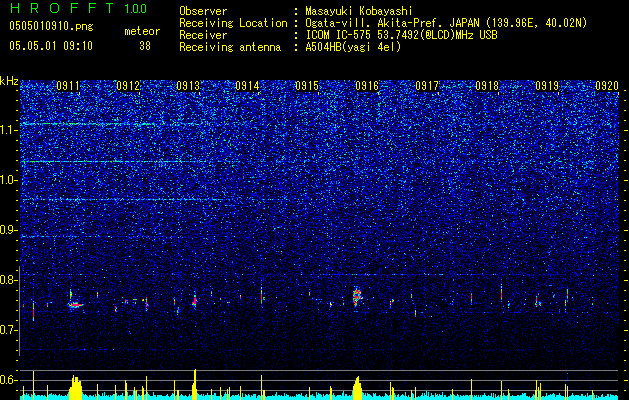Click the 0917 time marker
Image resolution: width=629 pixels, height=400 pixels.
pos(427,86)
